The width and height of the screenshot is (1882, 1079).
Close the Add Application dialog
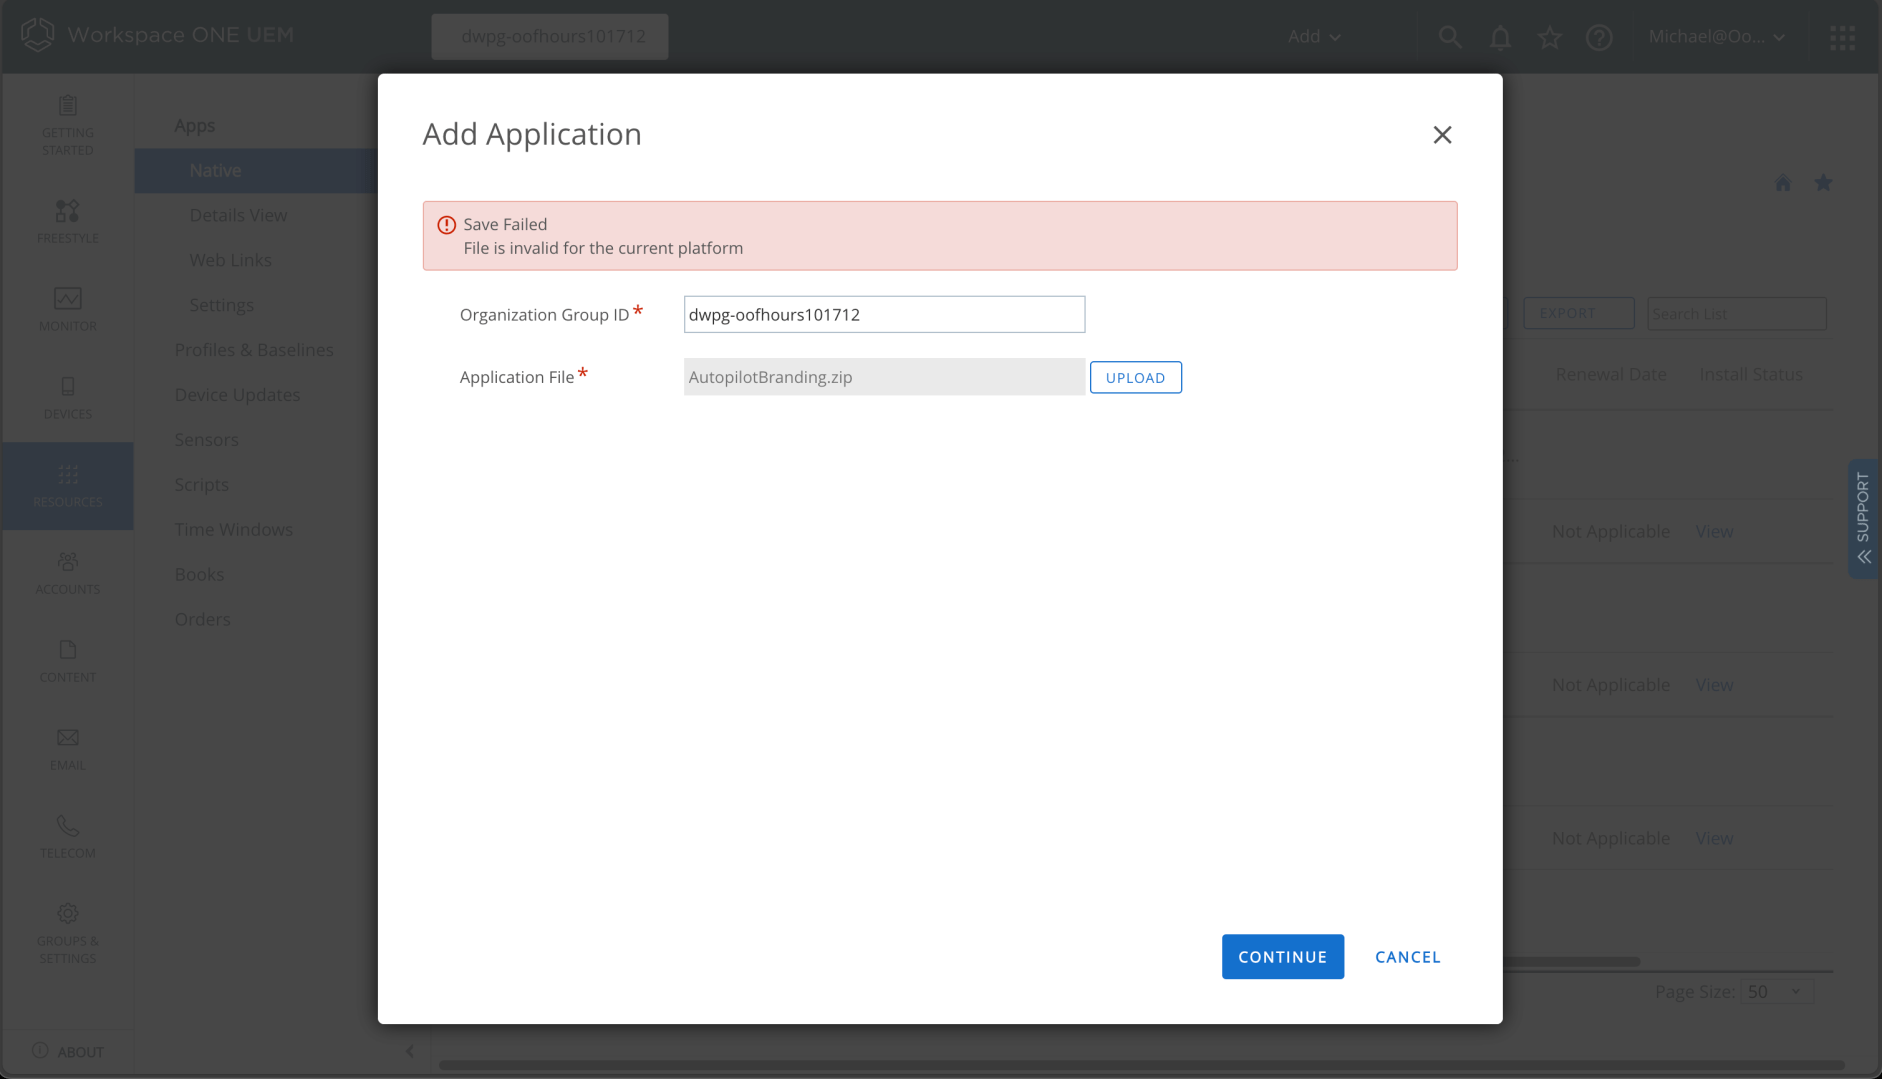1441,135
